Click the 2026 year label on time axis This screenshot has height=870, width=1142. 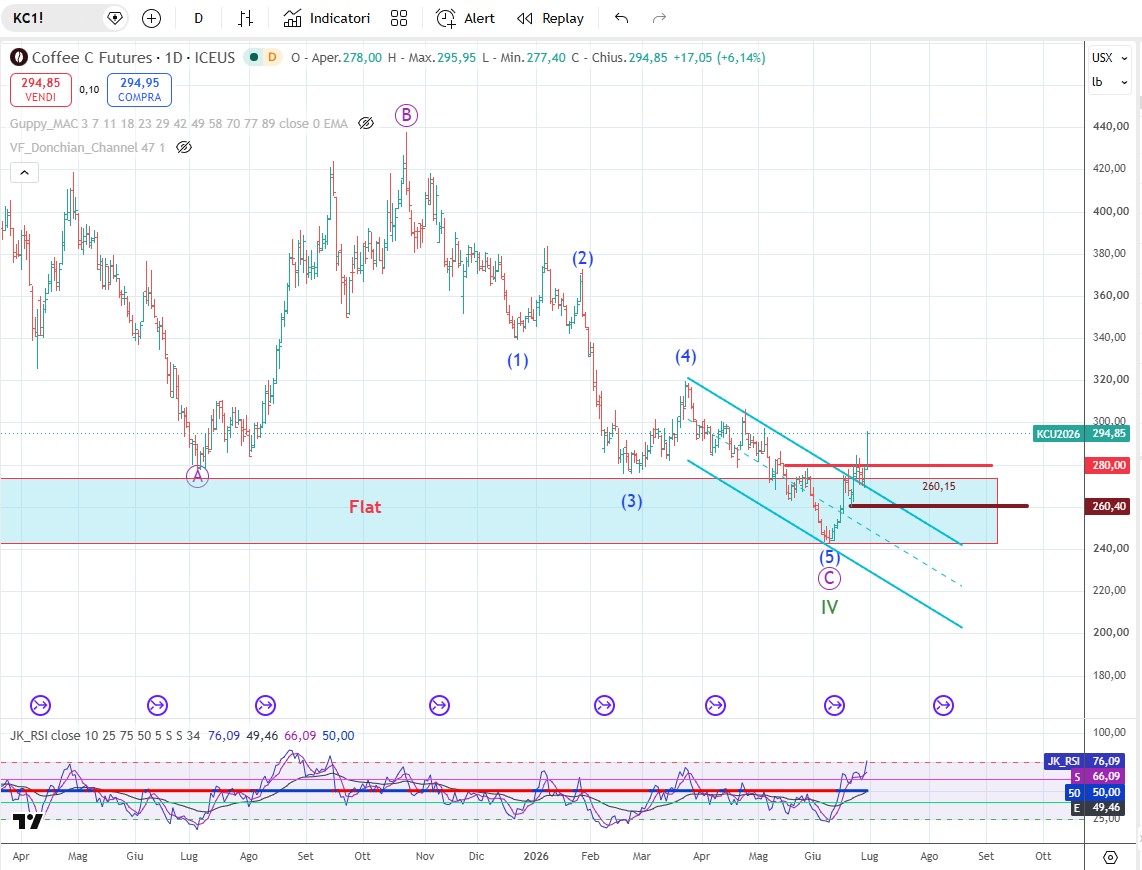(x=536, y=856)
